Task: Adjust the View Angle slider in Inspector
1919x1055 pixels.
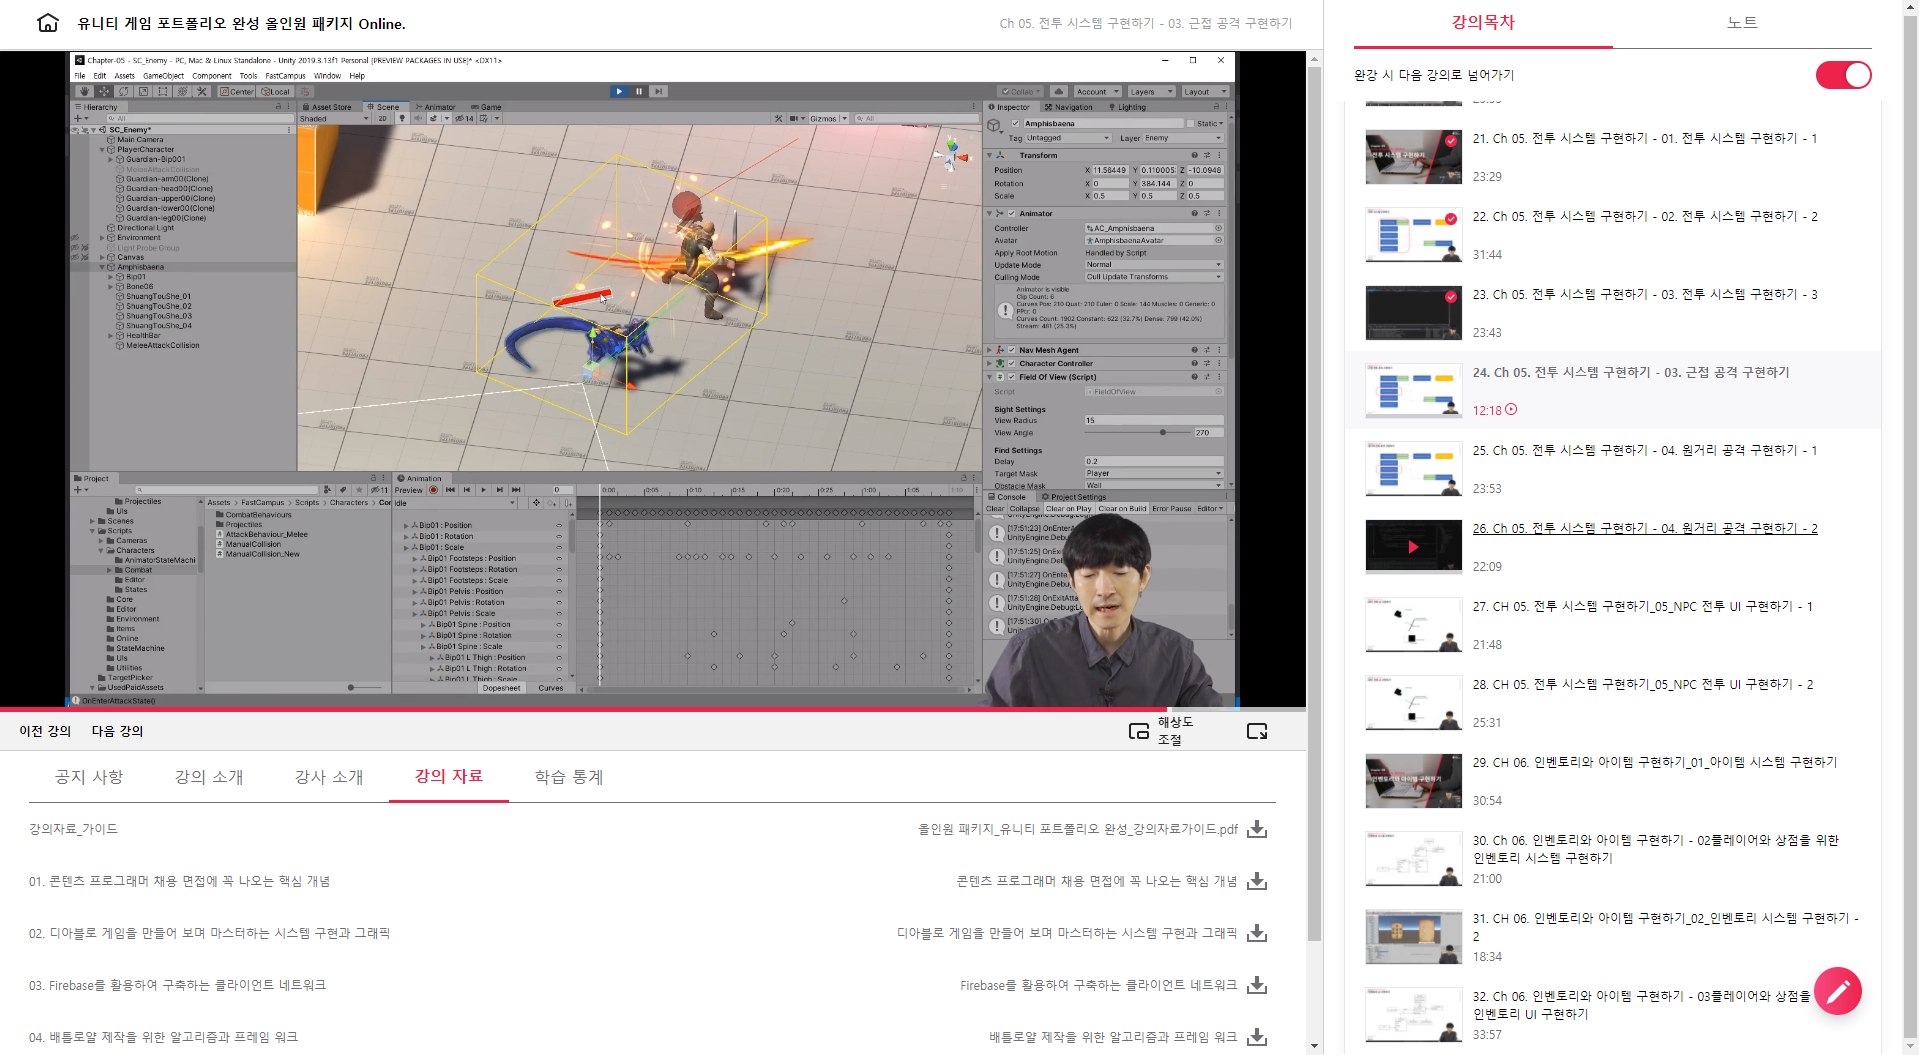Action: click(1138, 432)
